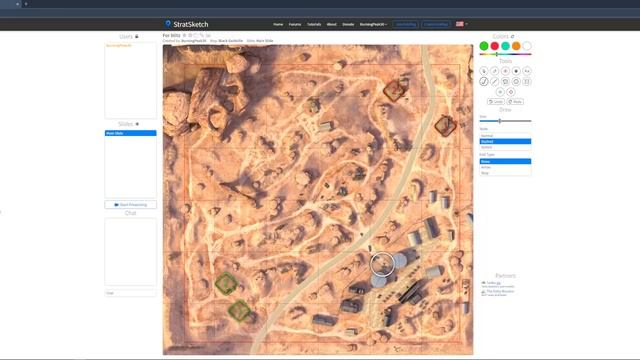Open the flag language dropdown

click(462, 24)
